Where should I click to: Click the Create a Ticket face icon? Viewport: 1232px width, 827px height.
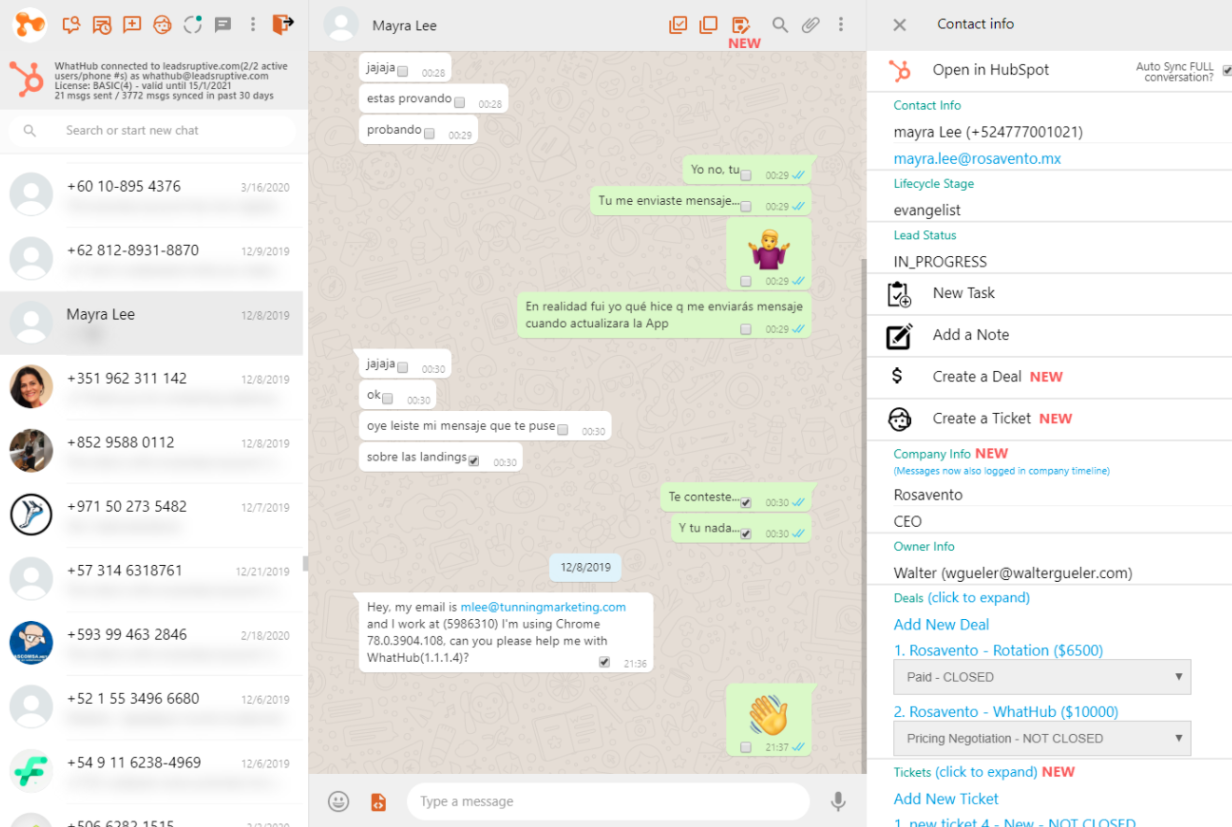[899, 419]
